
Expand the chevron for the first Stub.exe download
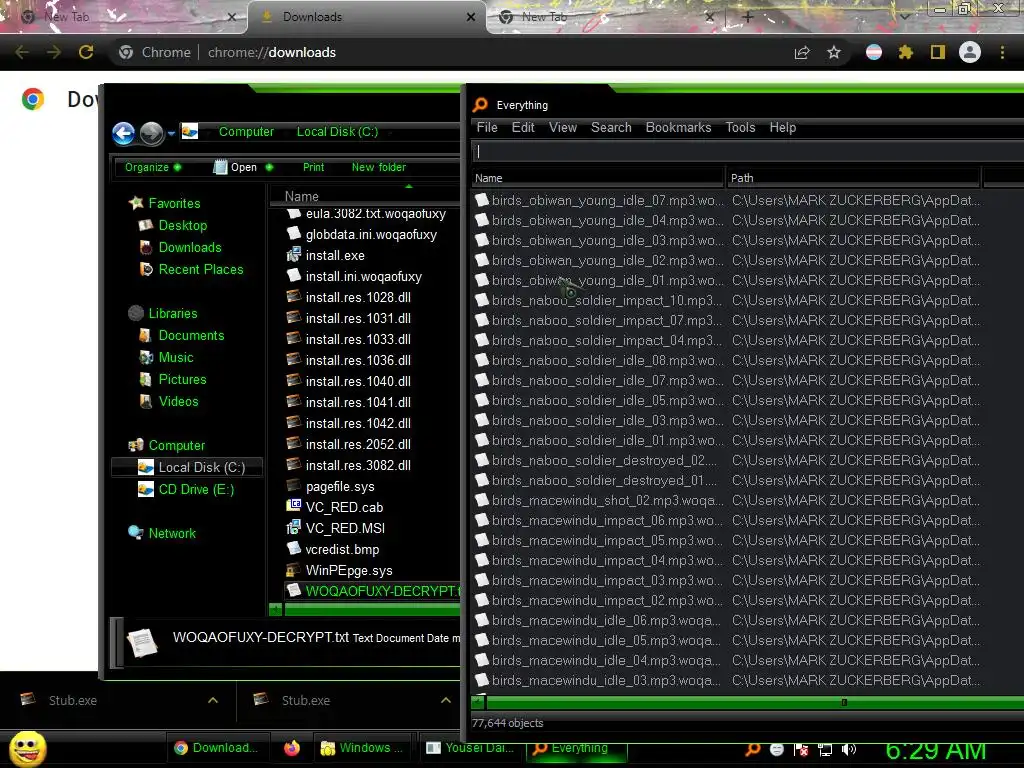click(x=213, y=700)
